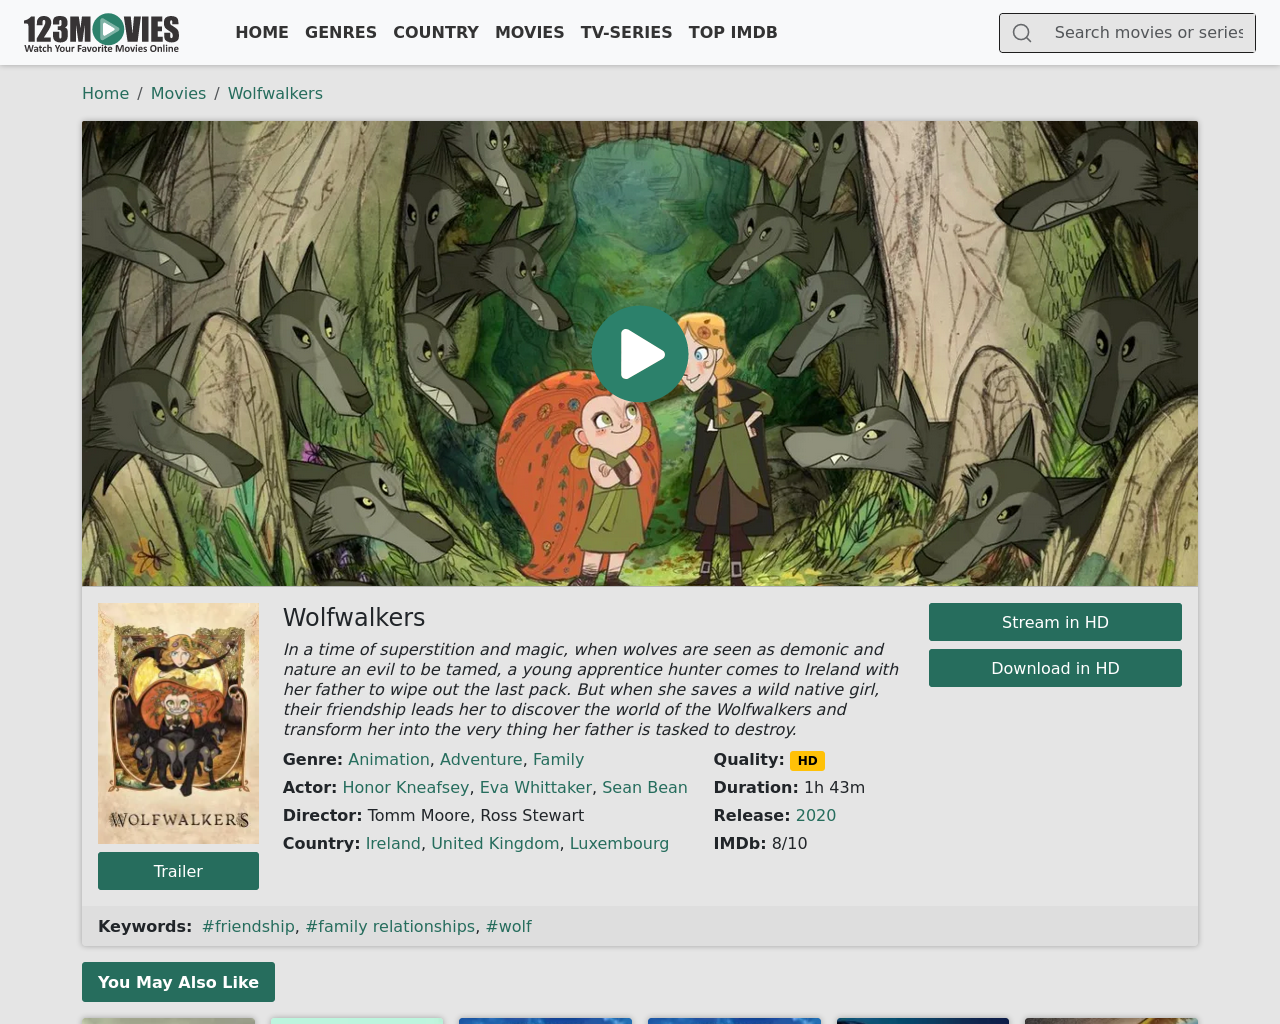Open actor Sean Bean's page
The image size is (1280, 1024).
point(645,787)
